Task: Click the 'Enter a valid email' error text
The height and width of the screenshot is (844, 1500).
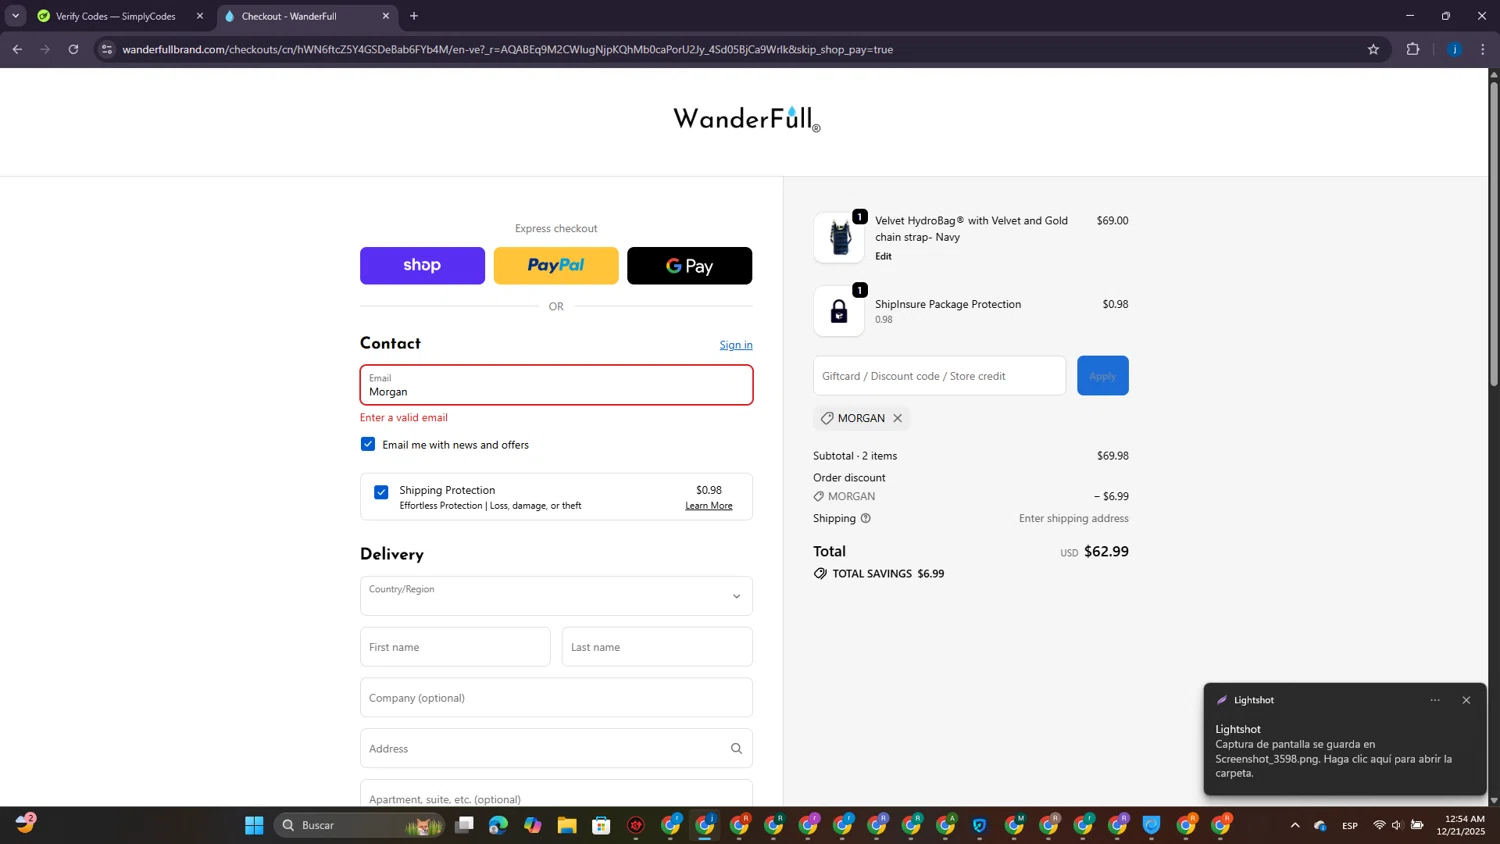Action: 404,418
